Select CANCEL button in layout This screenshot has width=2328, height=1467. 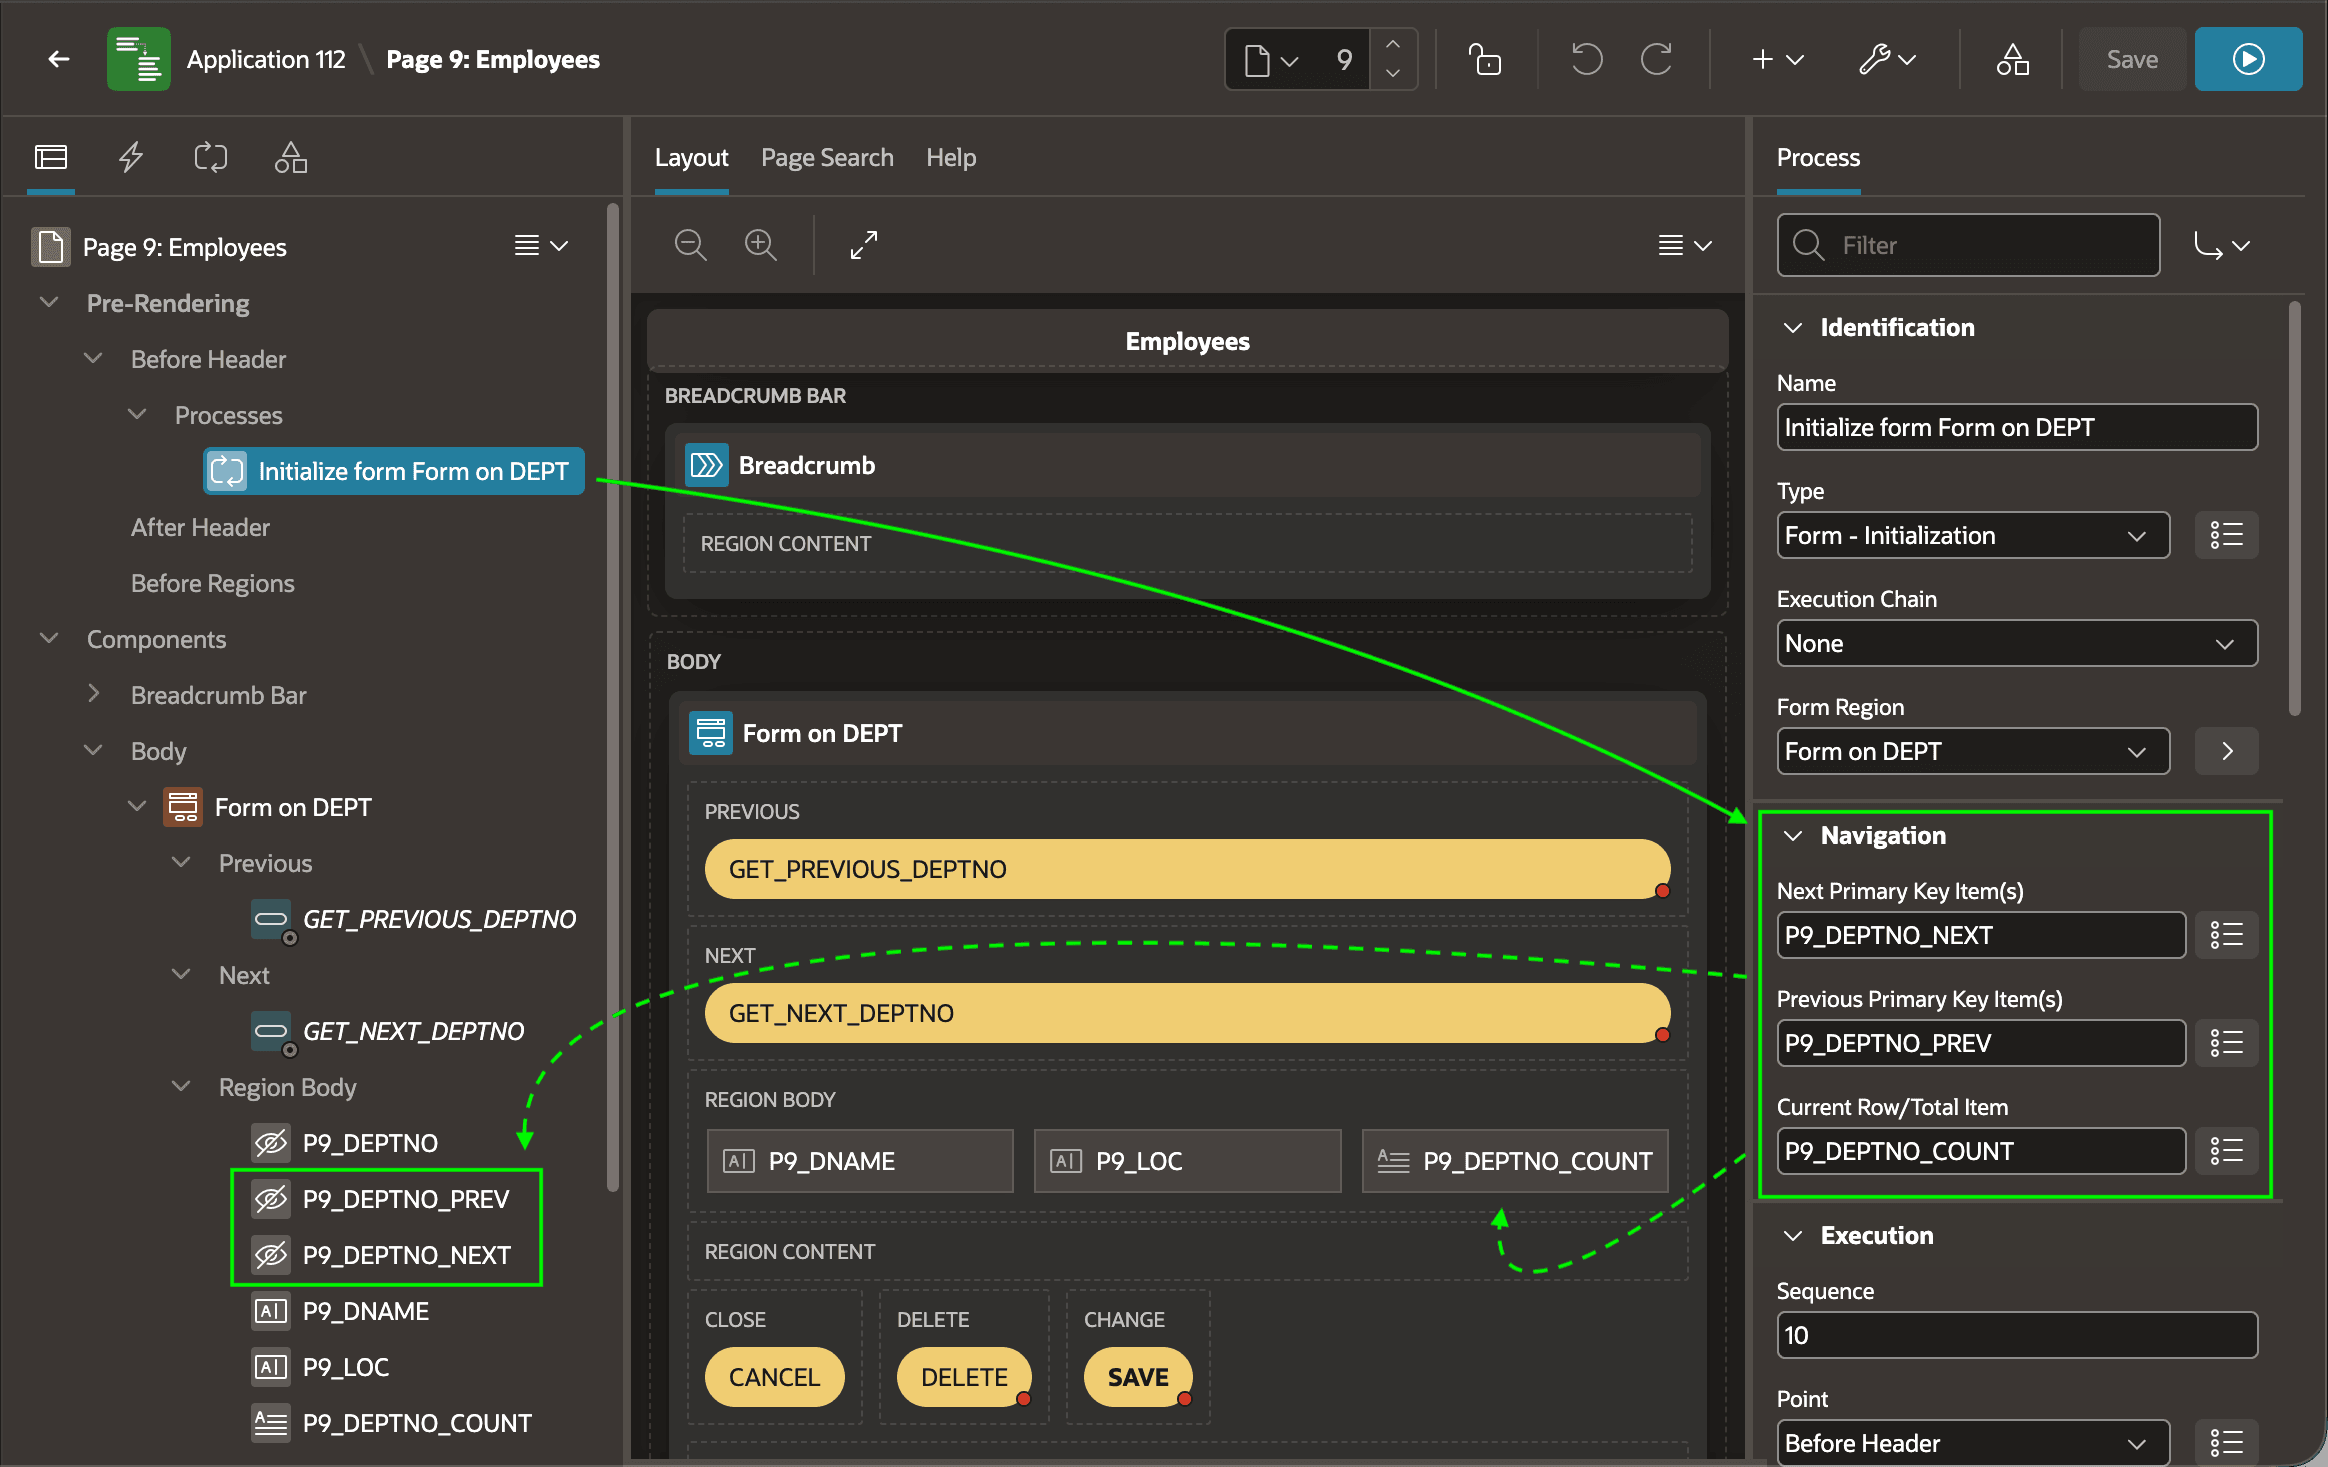pos(774,1377)
